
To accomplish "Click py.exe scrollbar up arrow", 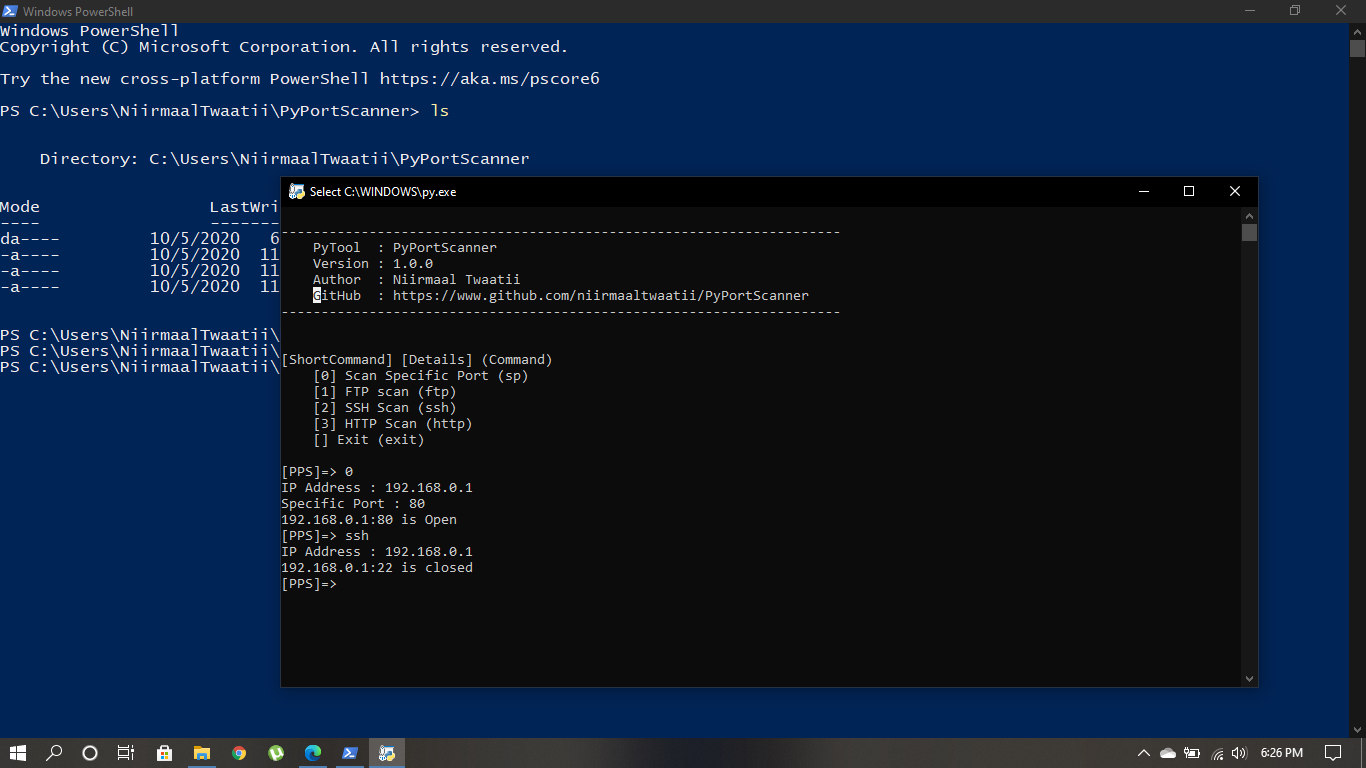I will (1249, 215).
